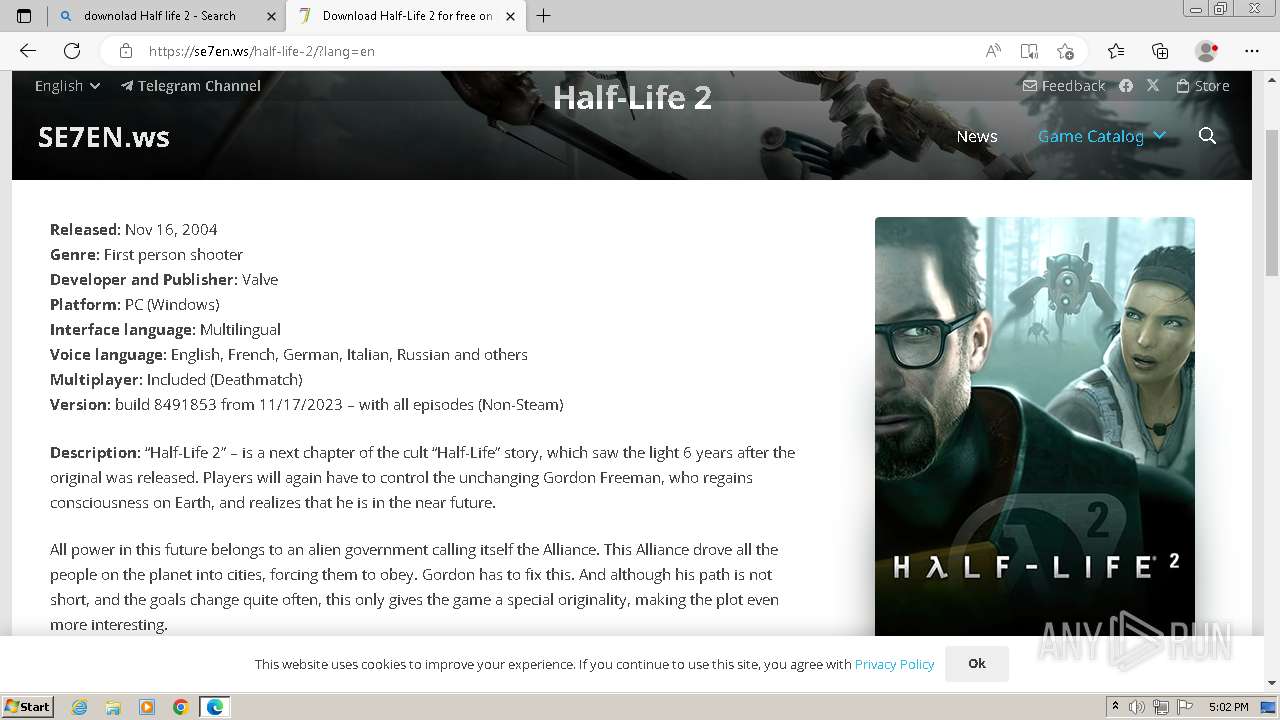This screenshot has height=720, width=1280.
Task: Open the News menu item
Action: 977,136
